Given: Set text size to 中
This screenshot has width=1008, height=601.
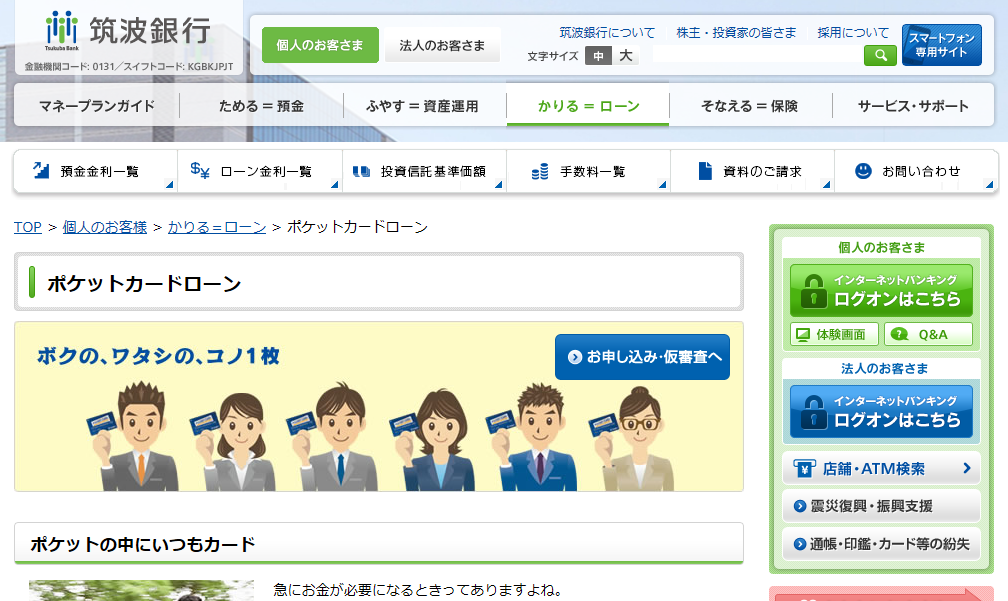Looking at the screenshot, I should pos(598,56).
